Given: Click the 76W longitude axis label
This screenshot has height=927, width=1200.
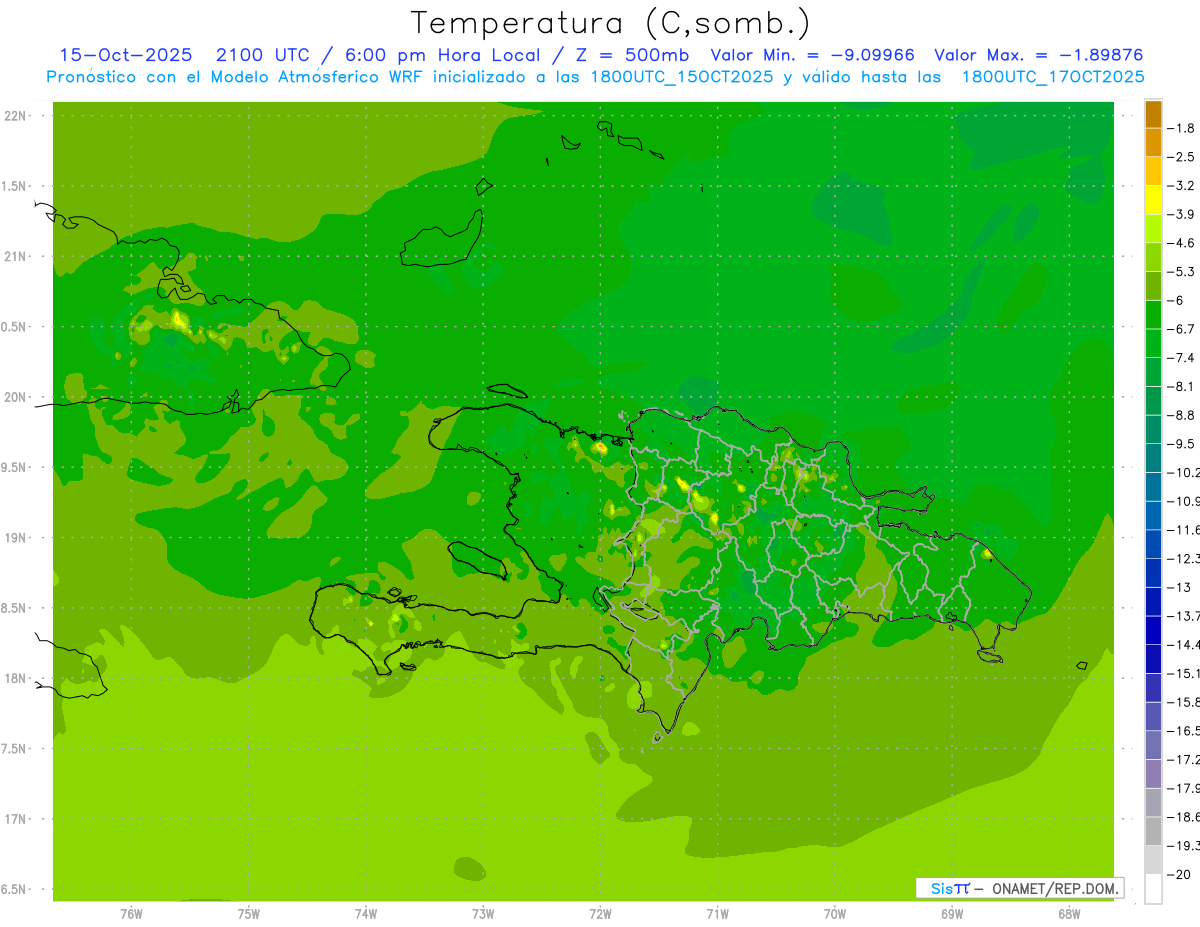Looking at the screenshot, I should click(x=131, y=914).
